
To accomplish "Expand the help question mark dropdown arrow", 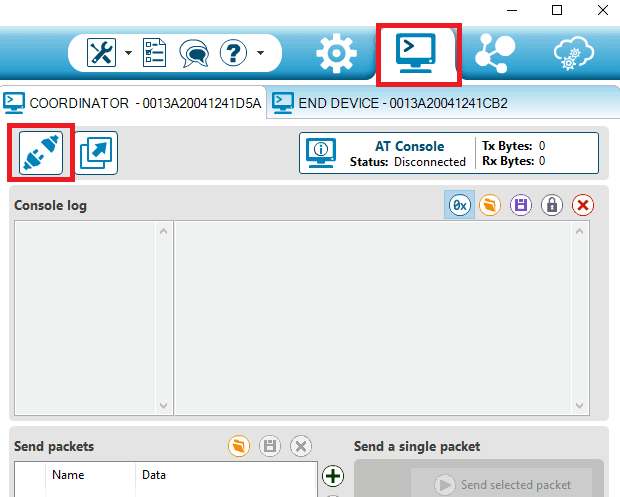I will click(261, 52).
